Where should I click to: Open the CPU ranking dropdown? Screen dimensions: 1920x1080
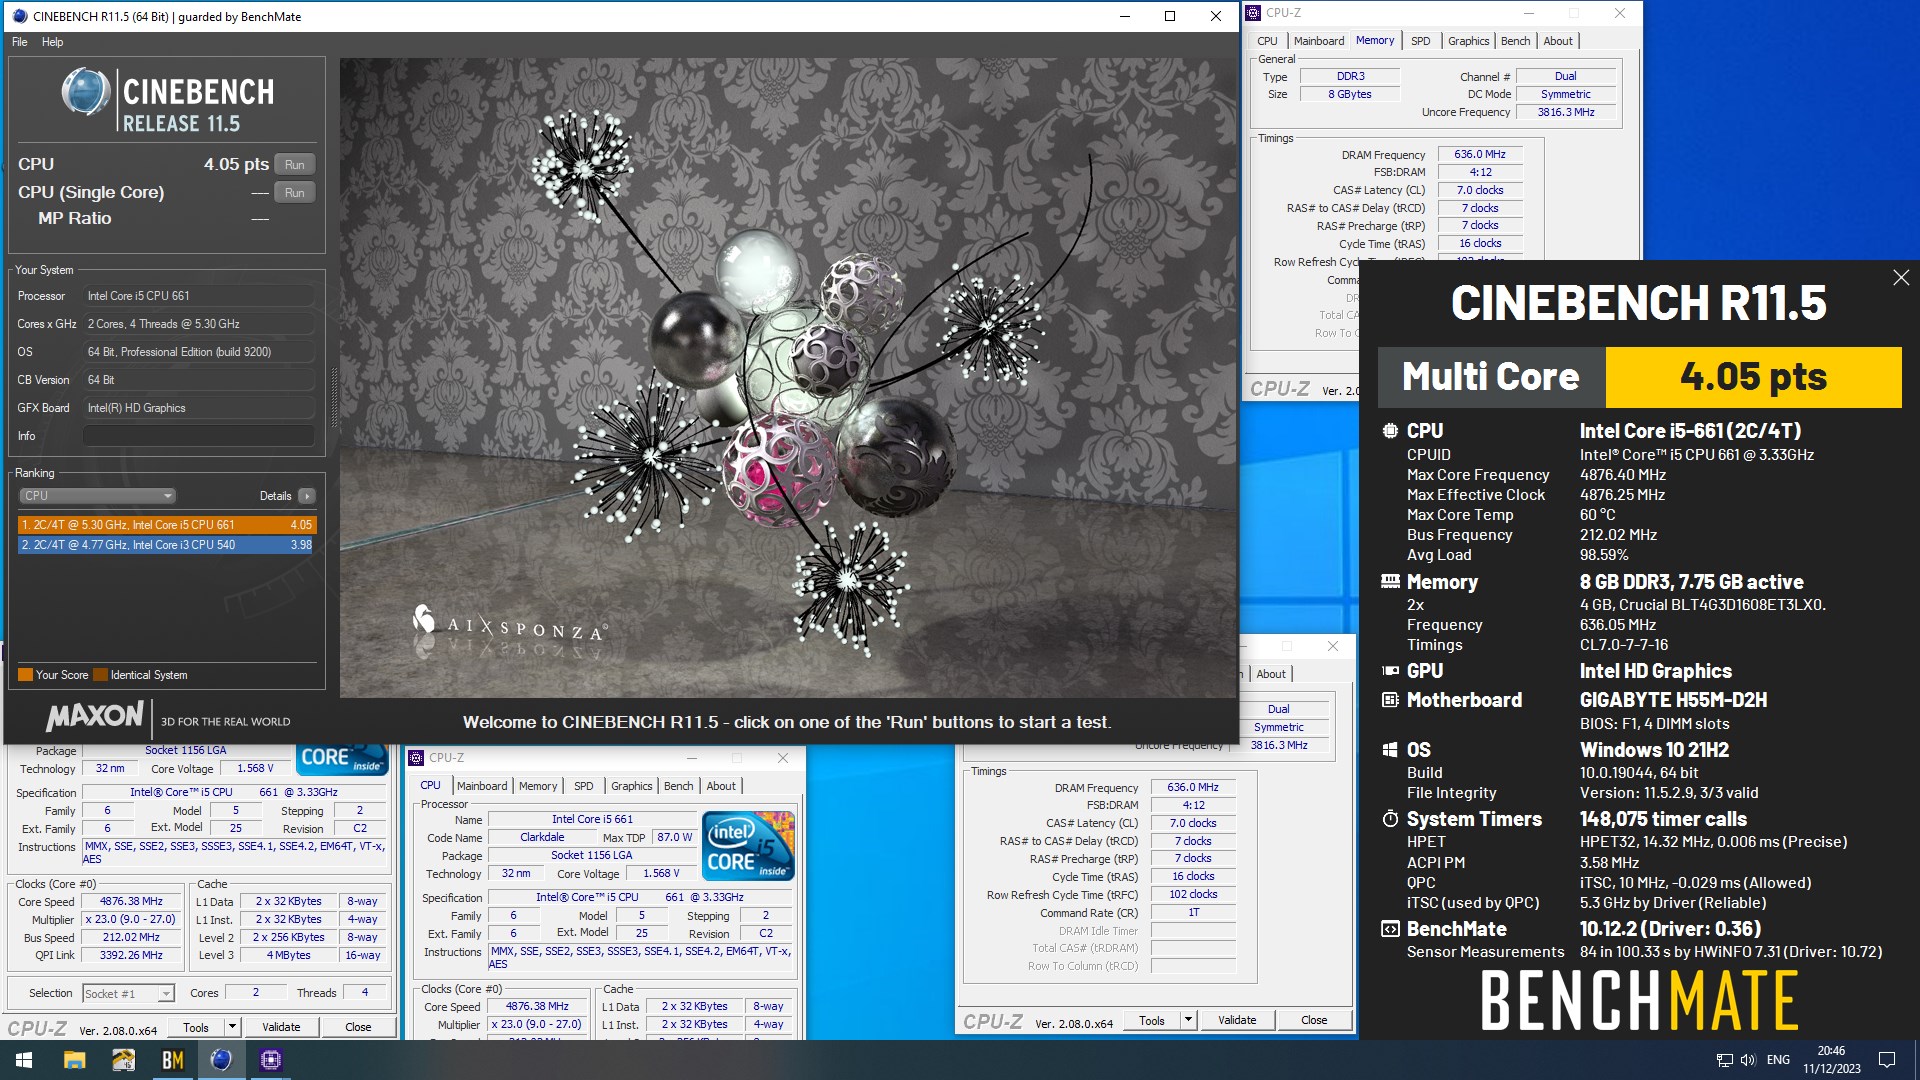pos(97,496)
